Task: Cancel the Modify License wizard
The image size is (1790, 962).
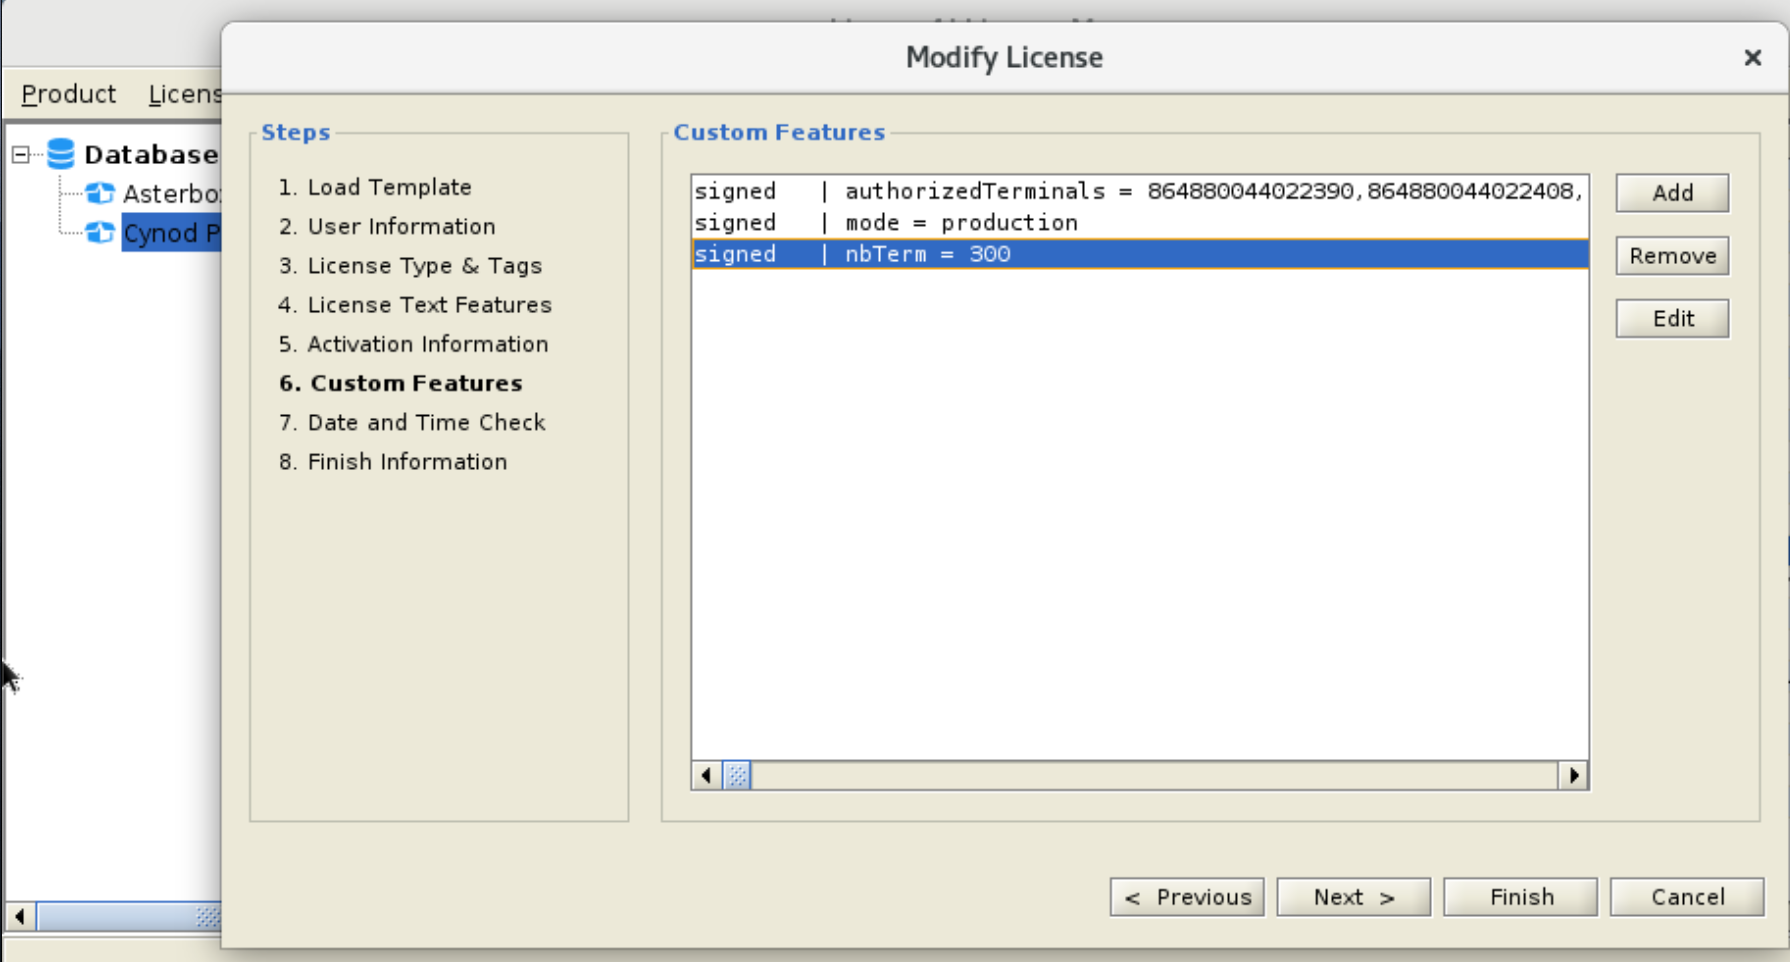Action: 1686,897
